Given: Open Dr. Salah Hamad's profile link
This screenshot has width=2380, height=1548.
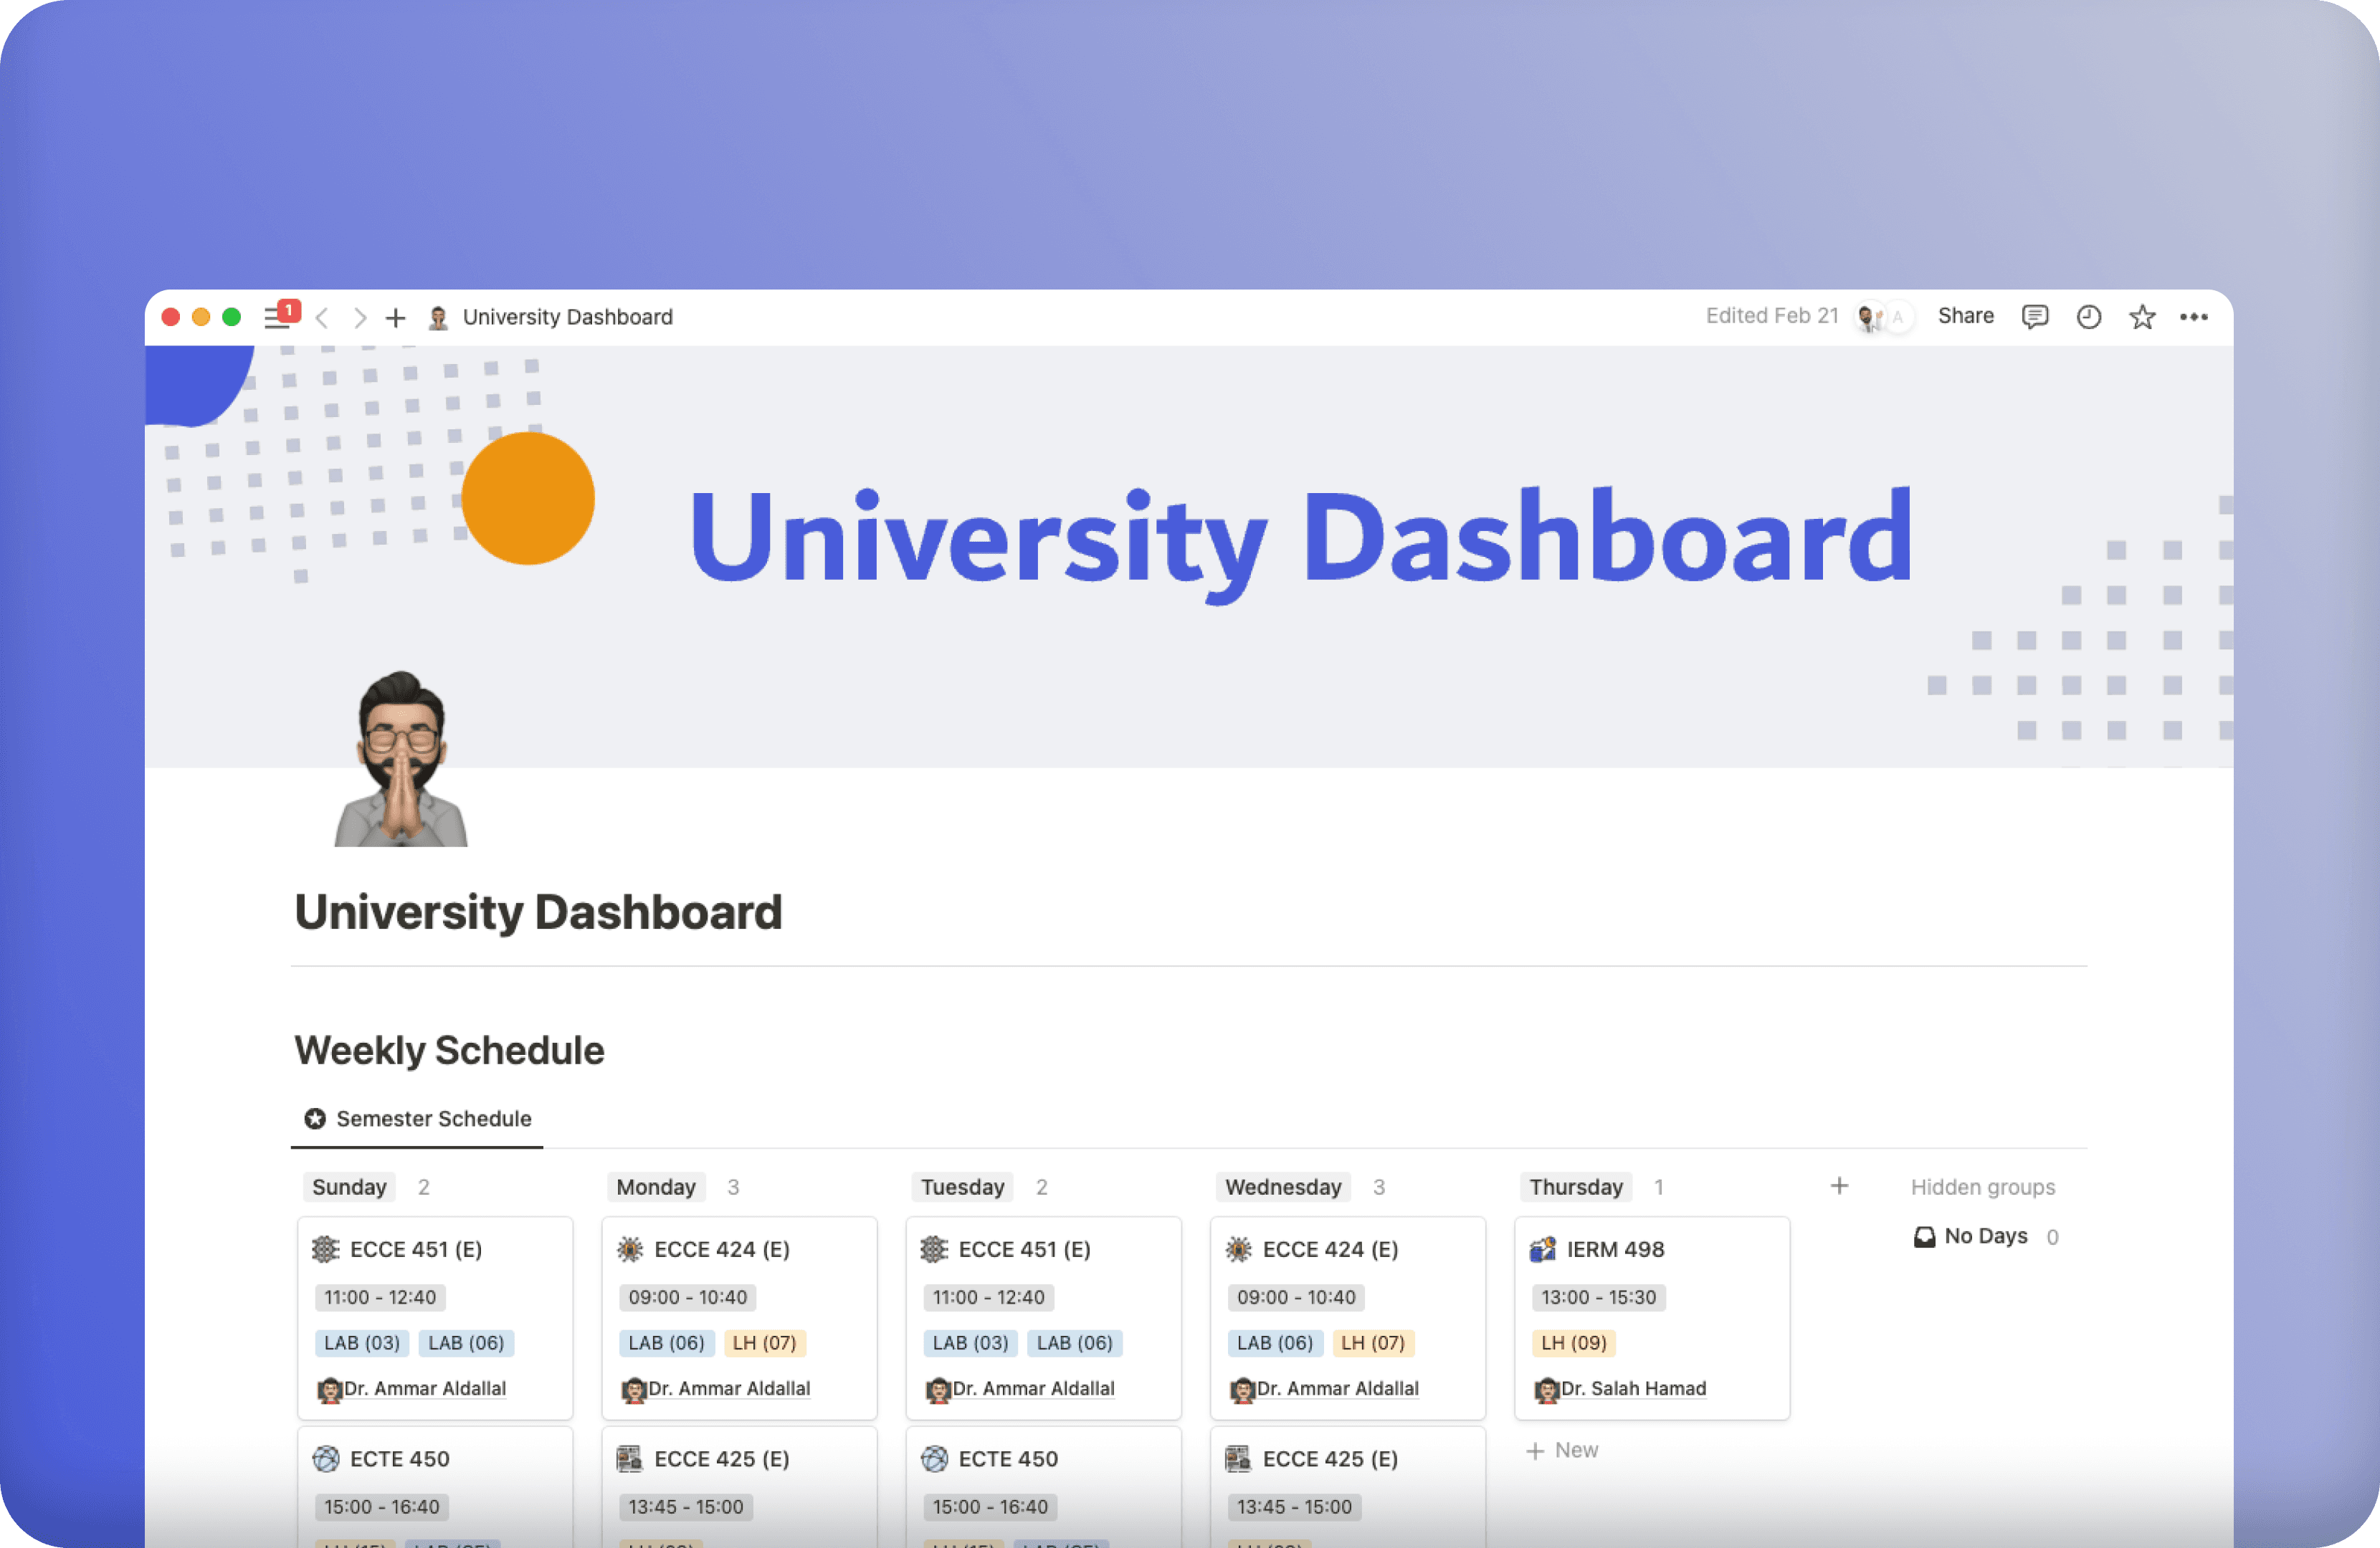Looking at the screenshot, I should click(x=1633, y=1388).
